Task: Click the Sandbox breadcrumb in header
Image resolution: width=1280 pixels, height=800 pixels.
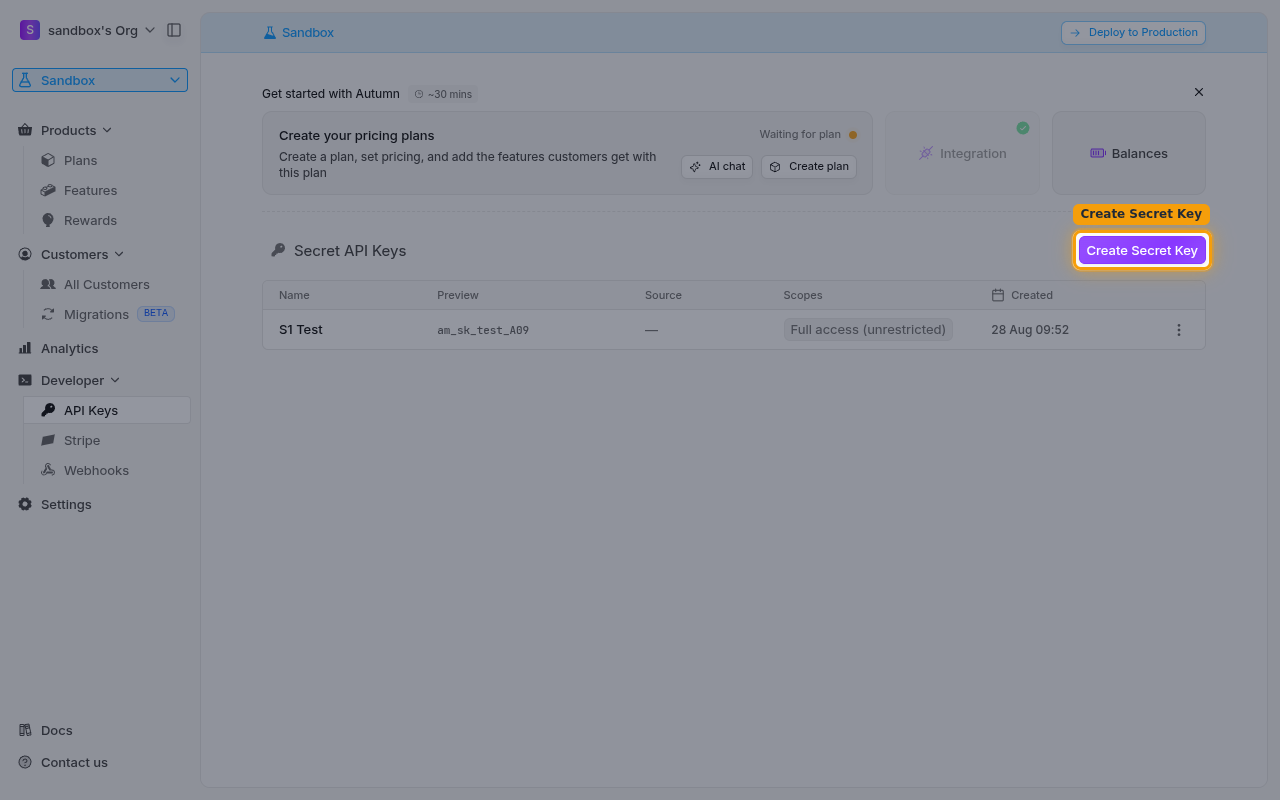Action: point(298,32)
